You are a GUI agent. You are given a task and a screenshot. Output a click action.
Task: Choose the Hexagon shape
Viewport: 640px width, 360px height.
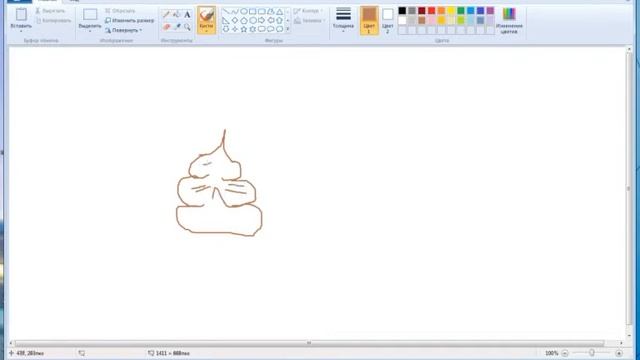pos(253,20)
